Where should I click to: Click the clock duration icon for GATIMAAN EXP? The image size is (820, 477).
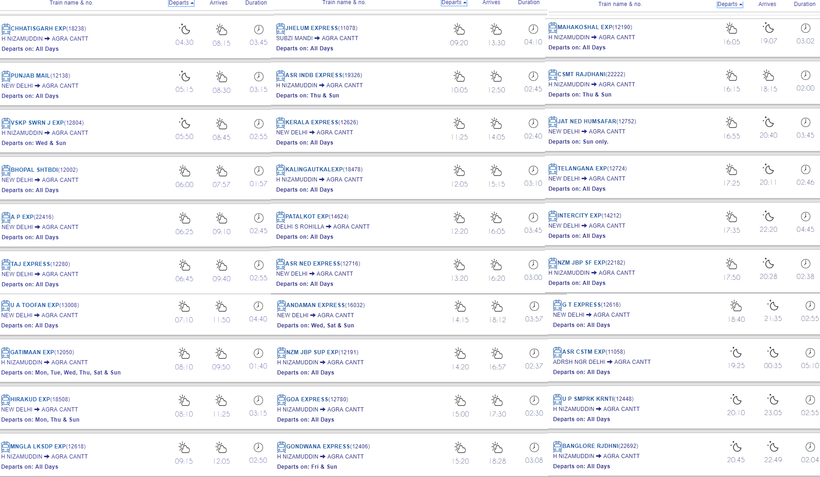click(x=258, y=353)
